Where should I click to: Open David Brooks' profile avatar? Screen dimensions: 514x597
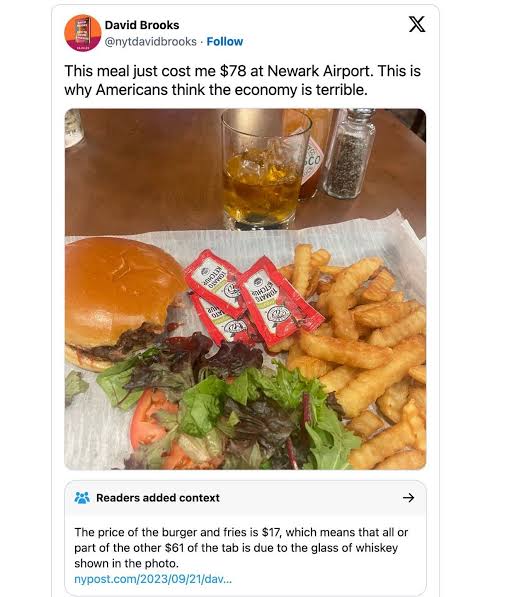click(83, 33)
